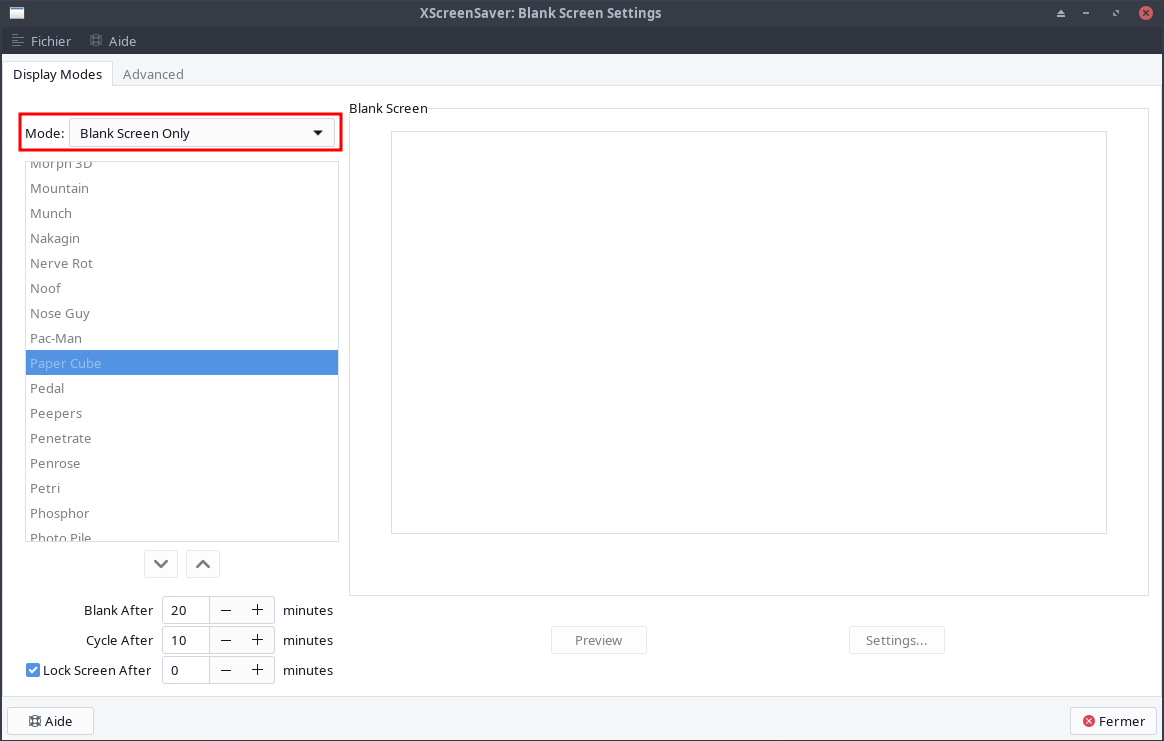The height and width of the screenshot is (741, 1164).
Task: Decrease Cycle After minutes with minus
Action: (x=226, y=640)
